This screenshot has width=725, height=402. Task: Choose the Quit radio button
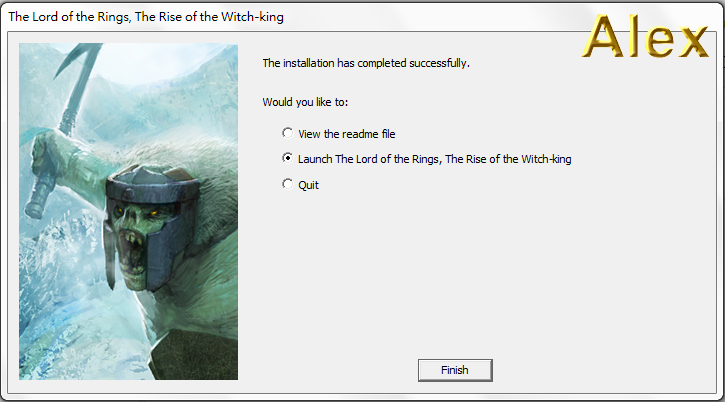click(288, 184)
